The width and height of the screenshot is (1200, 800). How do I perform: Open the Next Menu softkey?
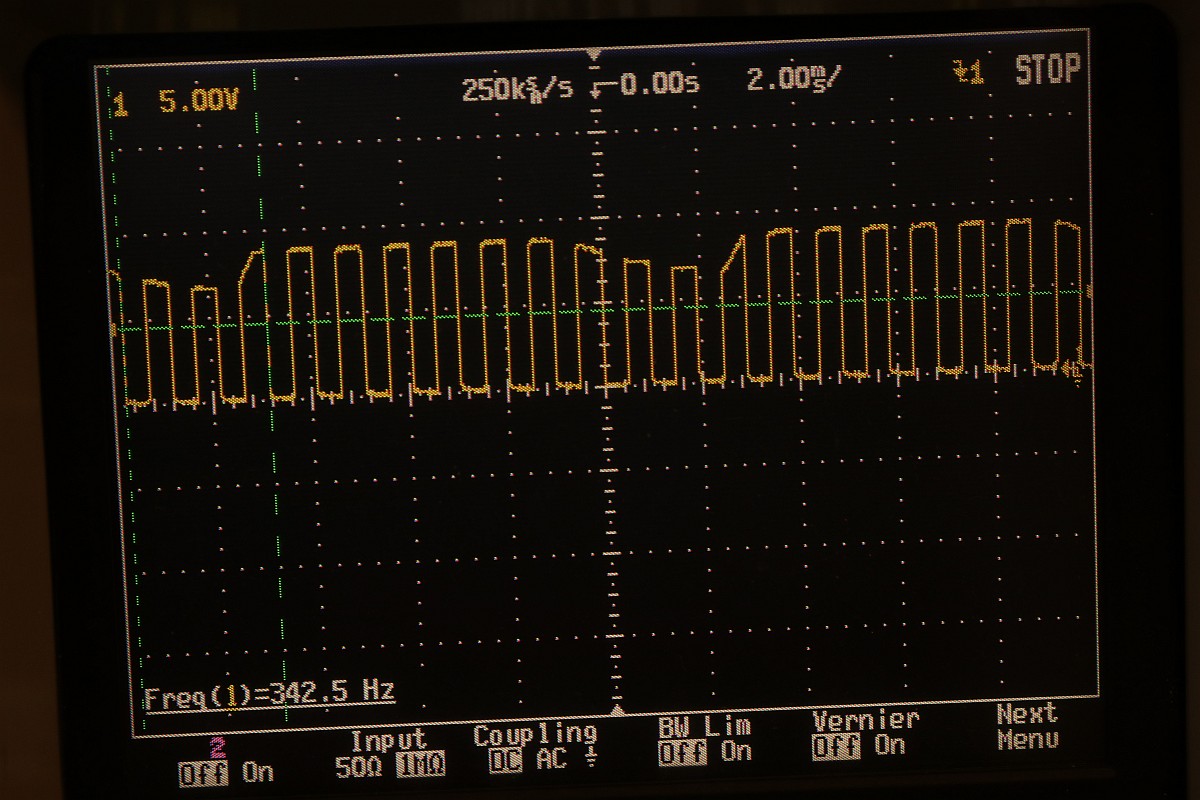click(1026, 727)
